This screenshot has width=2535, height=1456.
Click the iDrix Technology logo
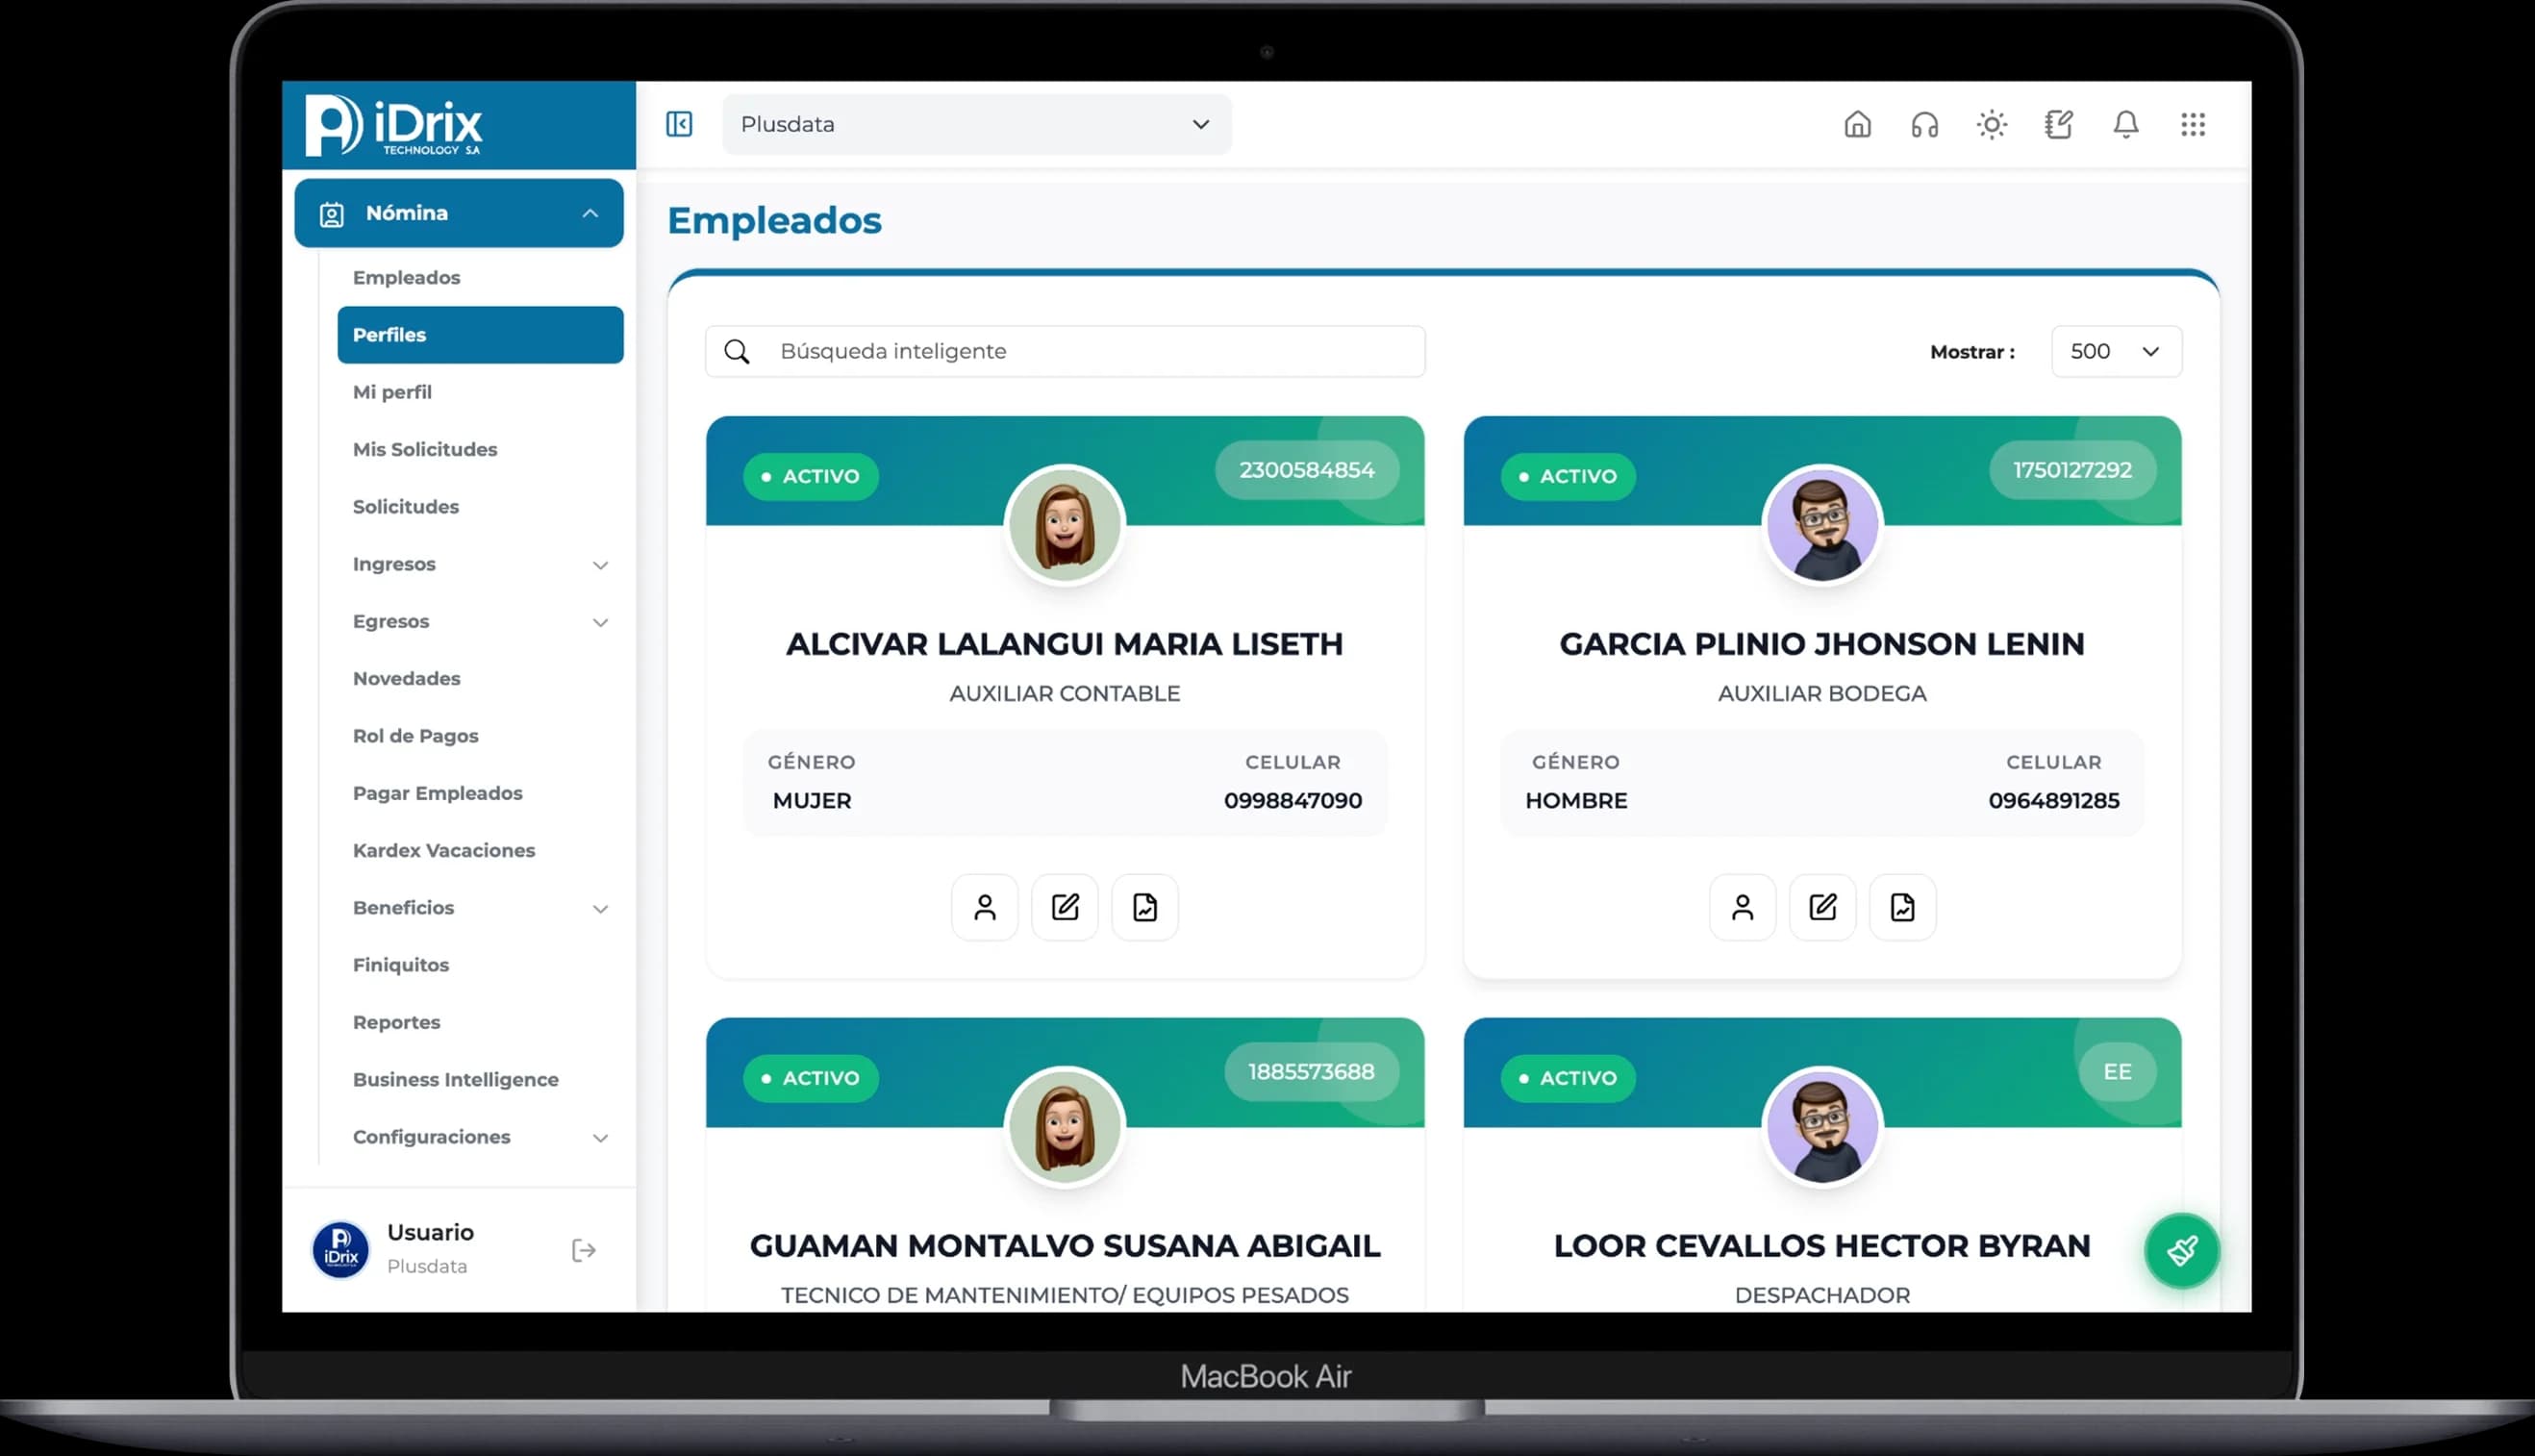click(x=393, y=126)
